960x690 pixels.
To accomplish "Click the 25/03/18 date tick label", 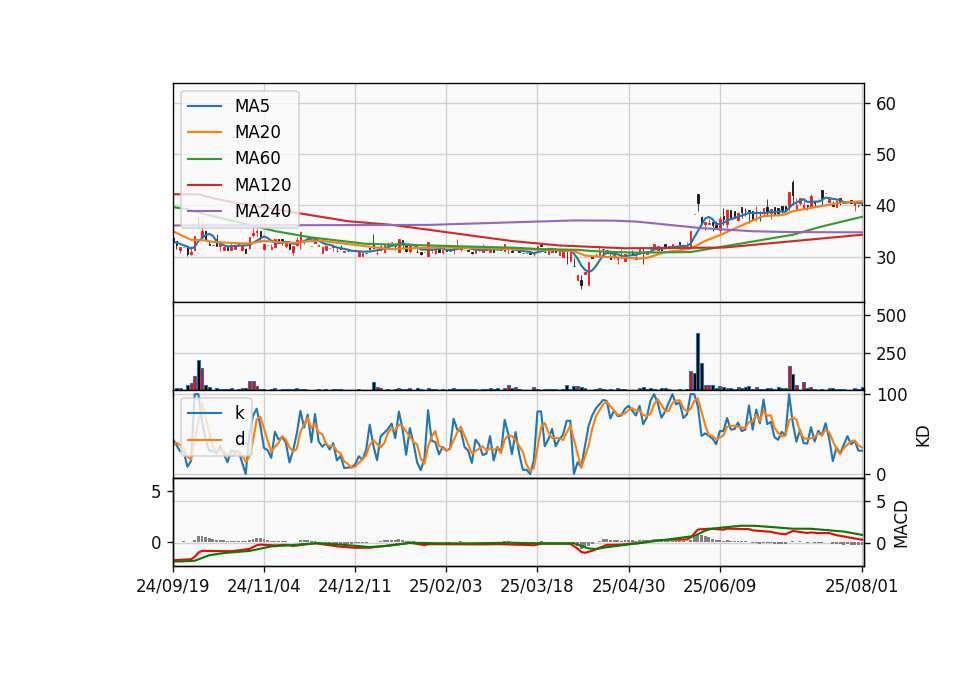I will pos(537,586).
